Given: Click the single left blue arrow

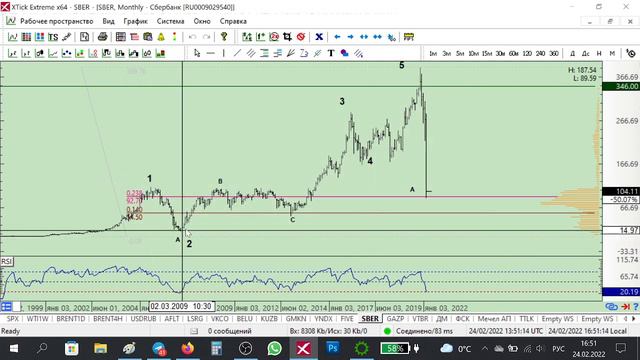Looking at the screenshot, I should pos(337,37).
